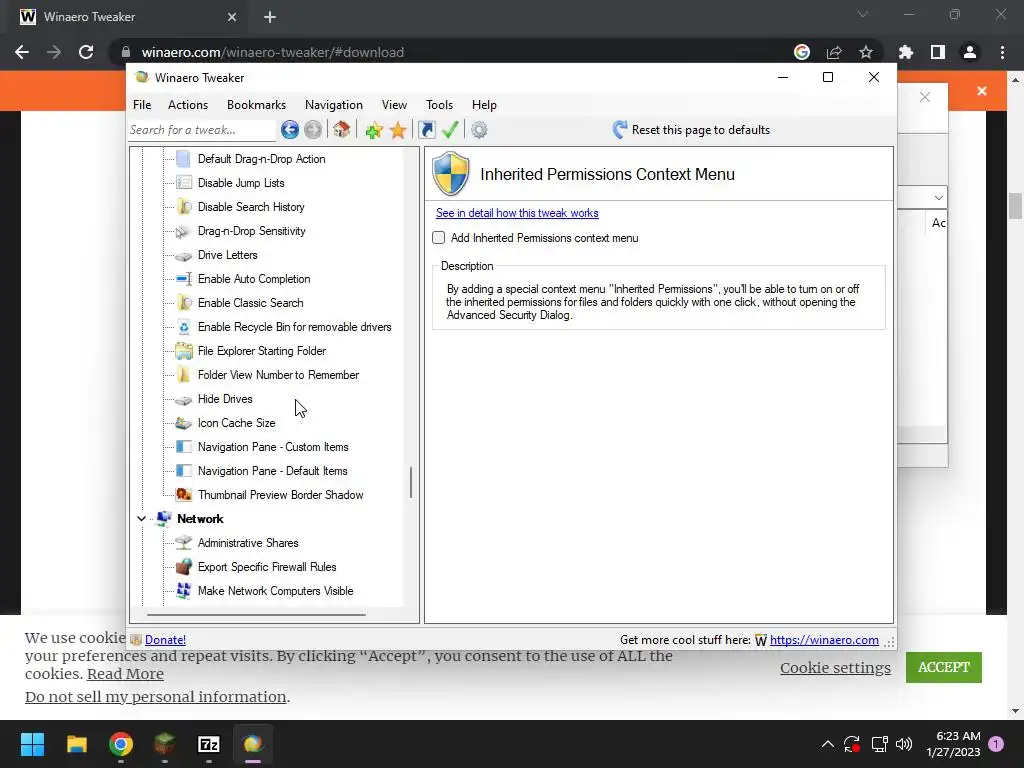Image resolution: width=1024 pixels, height=768 pixels.
Task: Open Windows Start menu
Action: coord(32,744)
